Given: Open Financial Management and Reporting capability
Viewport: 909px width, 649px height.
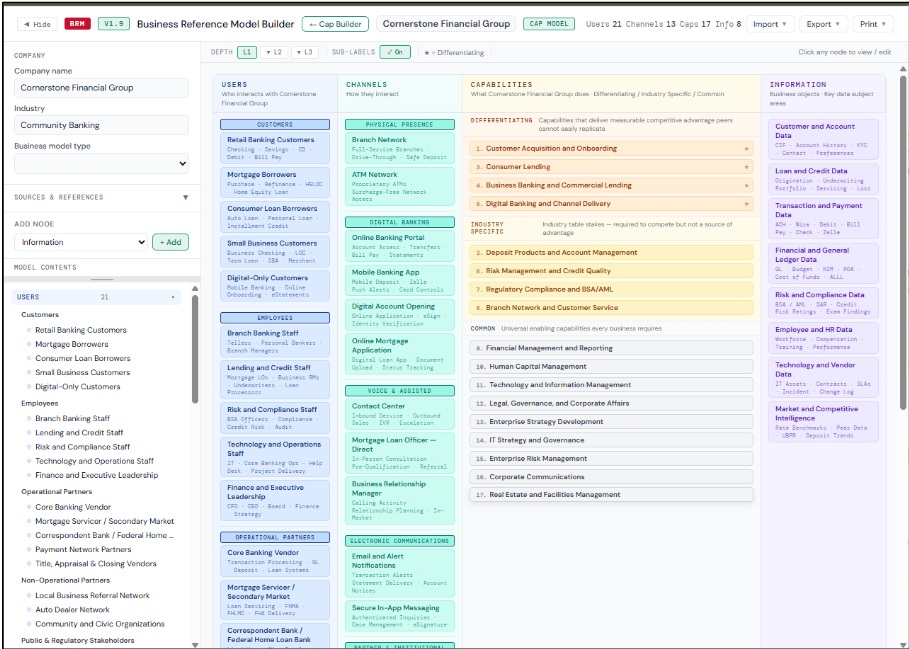Looking at the screenshot, I should 611,348.
